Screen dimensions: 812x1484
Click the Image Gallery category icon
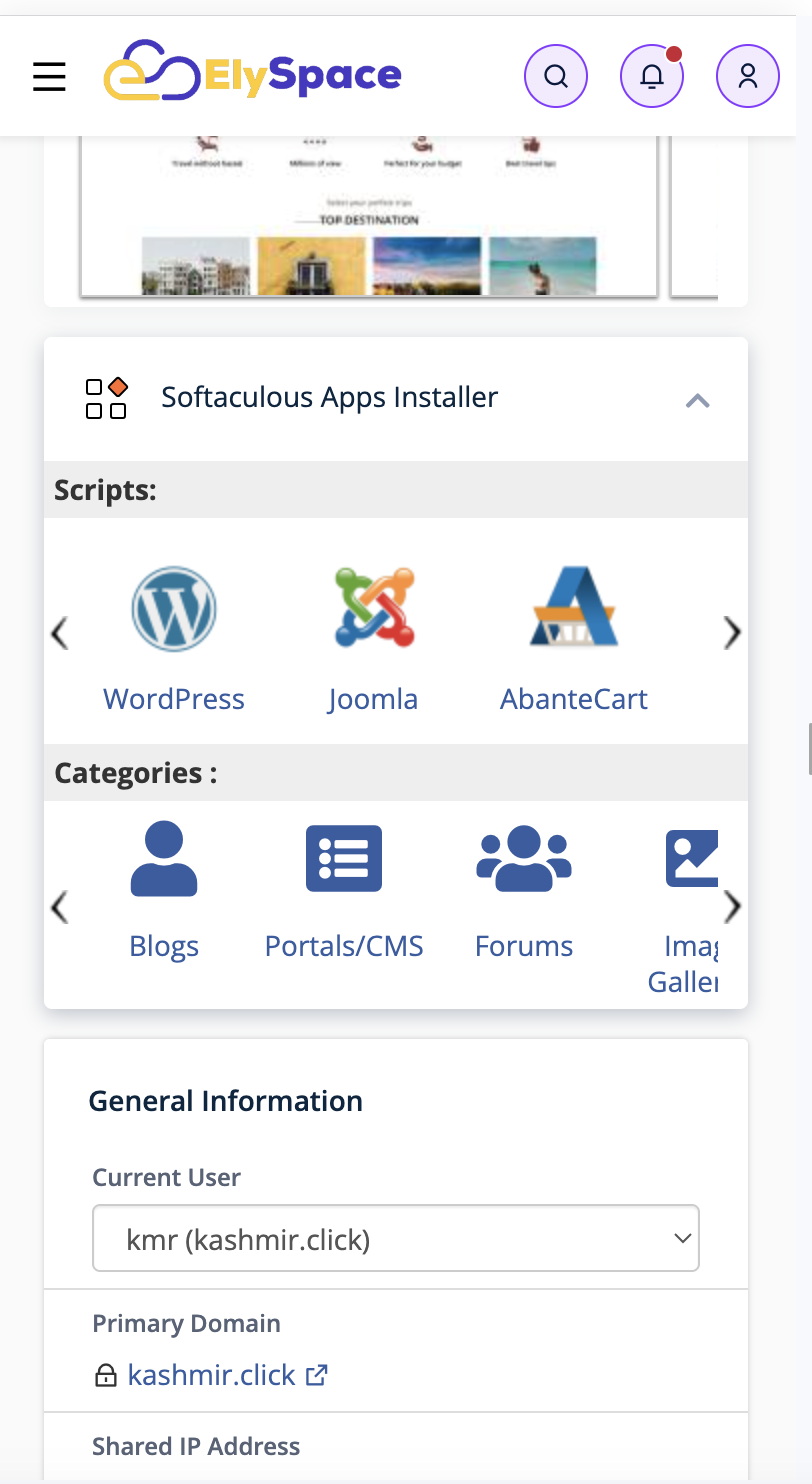(693, 858)
